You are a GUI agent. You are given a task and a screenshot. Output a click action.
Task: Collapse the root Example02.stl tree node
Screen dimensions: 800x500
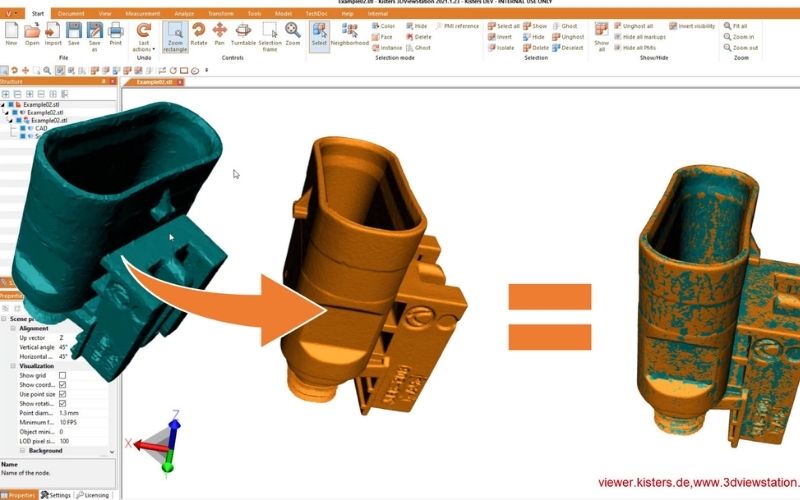3,105
